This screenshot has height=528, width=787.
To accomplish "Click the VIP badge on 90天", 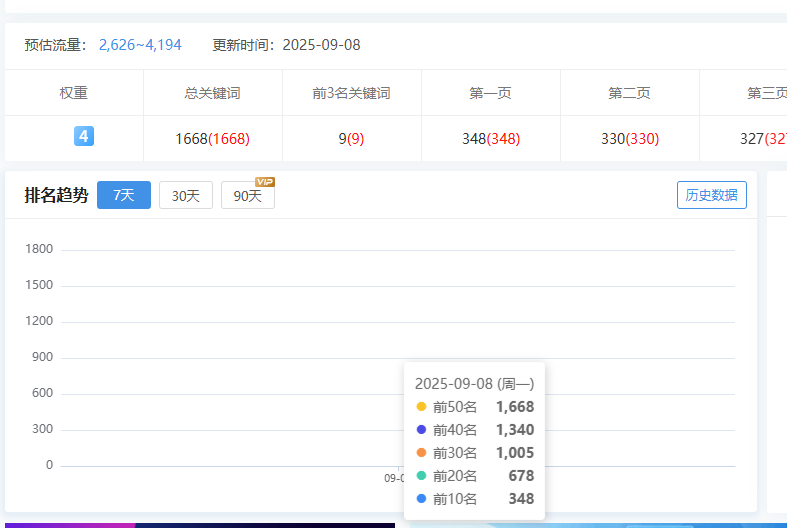I will click(x=265, y=182).
